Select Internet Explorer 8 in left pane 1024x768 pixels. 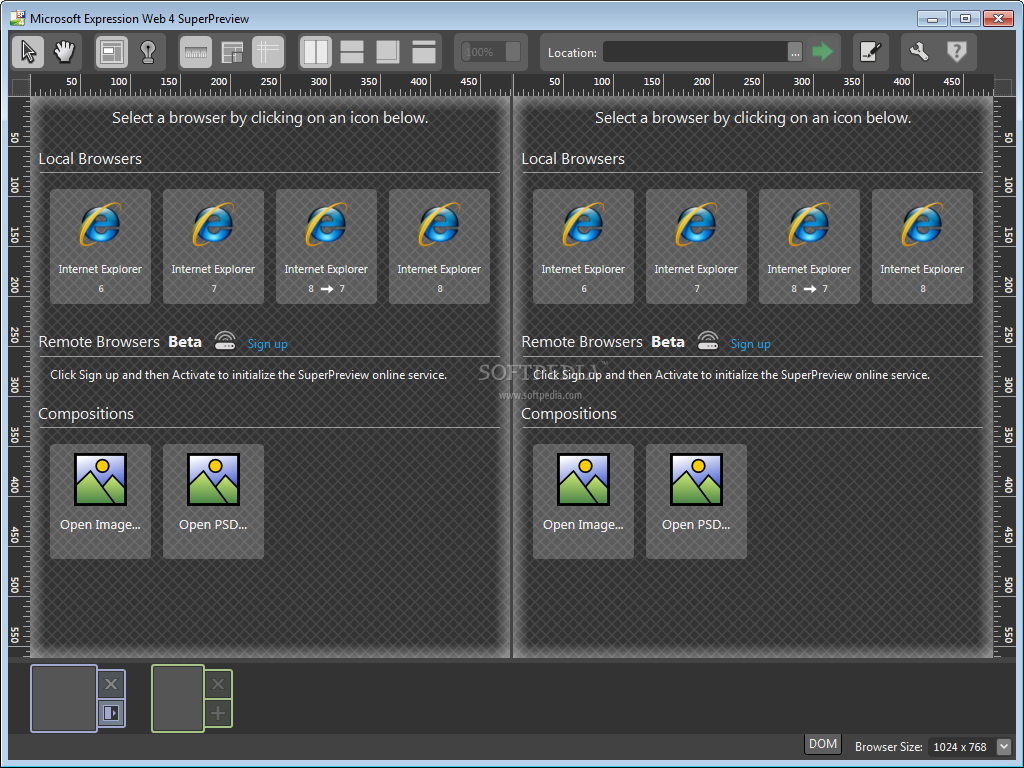click(x=440, y=247)
